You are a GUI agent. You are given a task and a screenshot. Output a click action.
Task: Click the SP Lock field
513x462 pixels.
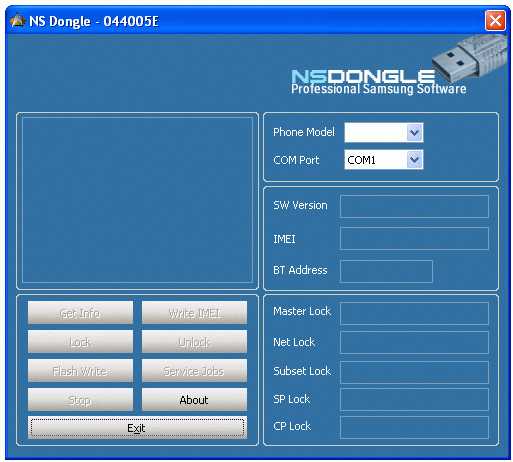414,399
